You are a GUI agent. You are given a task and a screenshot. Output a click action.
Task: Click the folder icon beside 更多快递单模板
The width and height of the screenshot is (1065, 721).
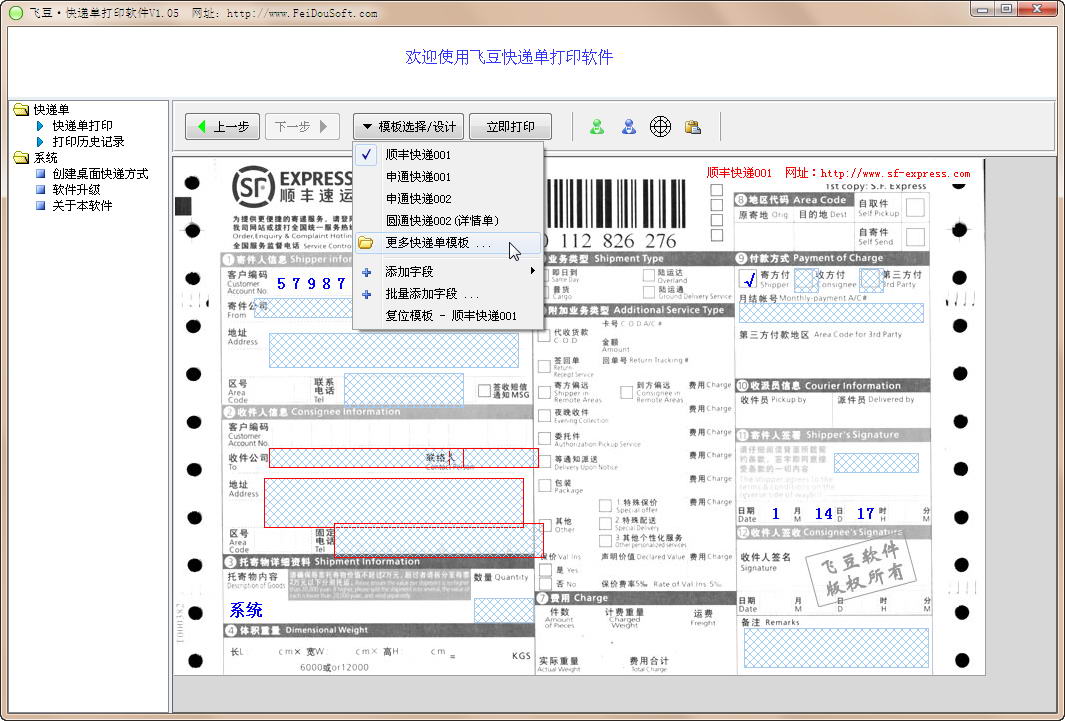366,242
